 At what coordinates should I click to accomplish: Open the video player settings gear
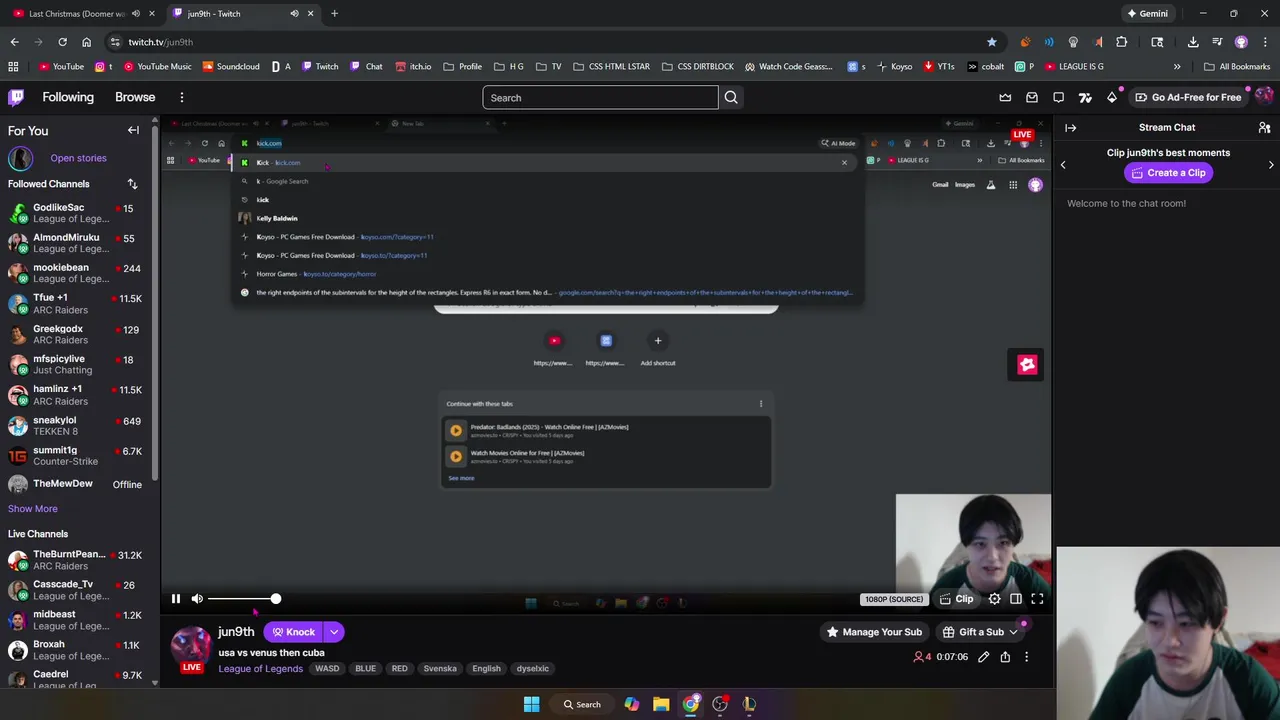click(994, 599)
